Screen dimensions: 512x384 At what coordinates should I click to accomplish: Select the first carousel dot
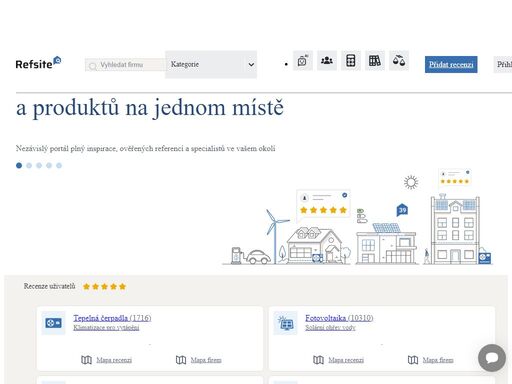coord(19,165)
